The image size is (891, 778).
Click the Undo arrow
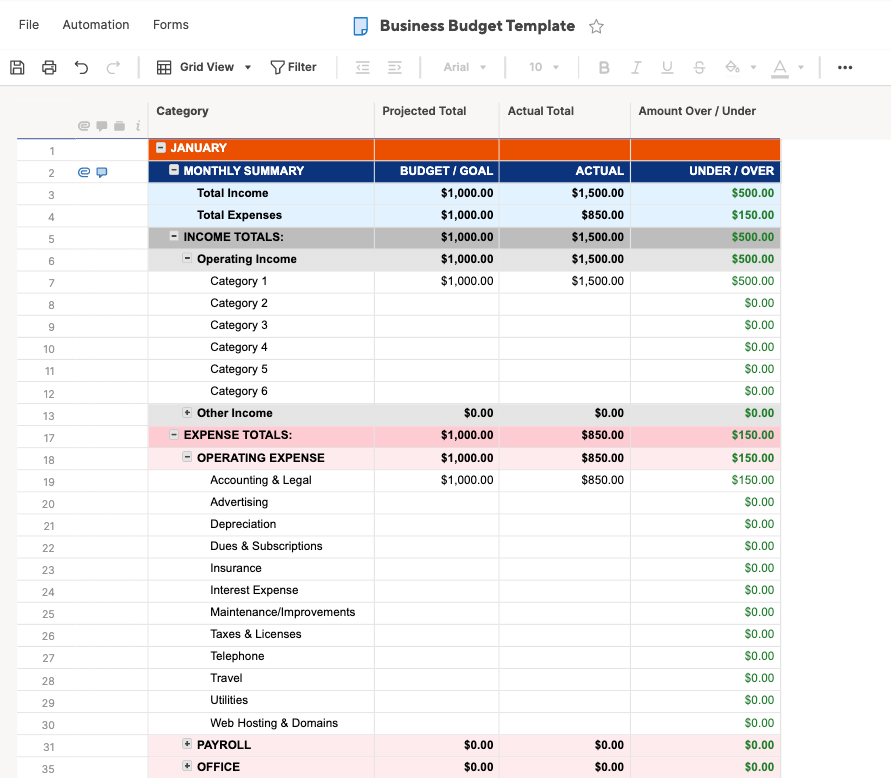81,67
